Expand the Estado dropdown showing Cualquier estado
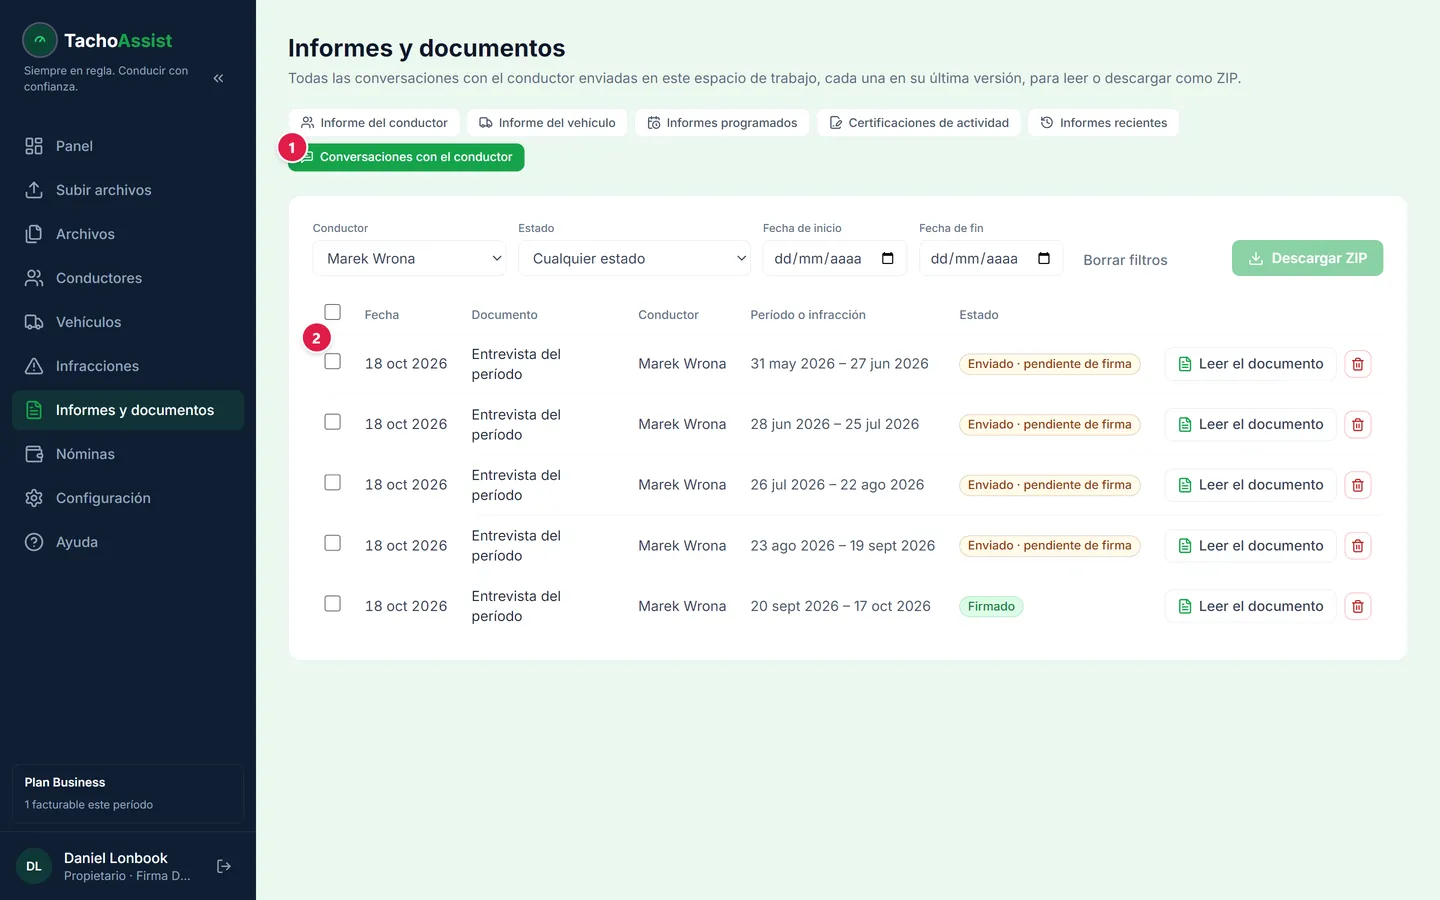This screenshot has width=1440, height=900. [x=634, y=258]
